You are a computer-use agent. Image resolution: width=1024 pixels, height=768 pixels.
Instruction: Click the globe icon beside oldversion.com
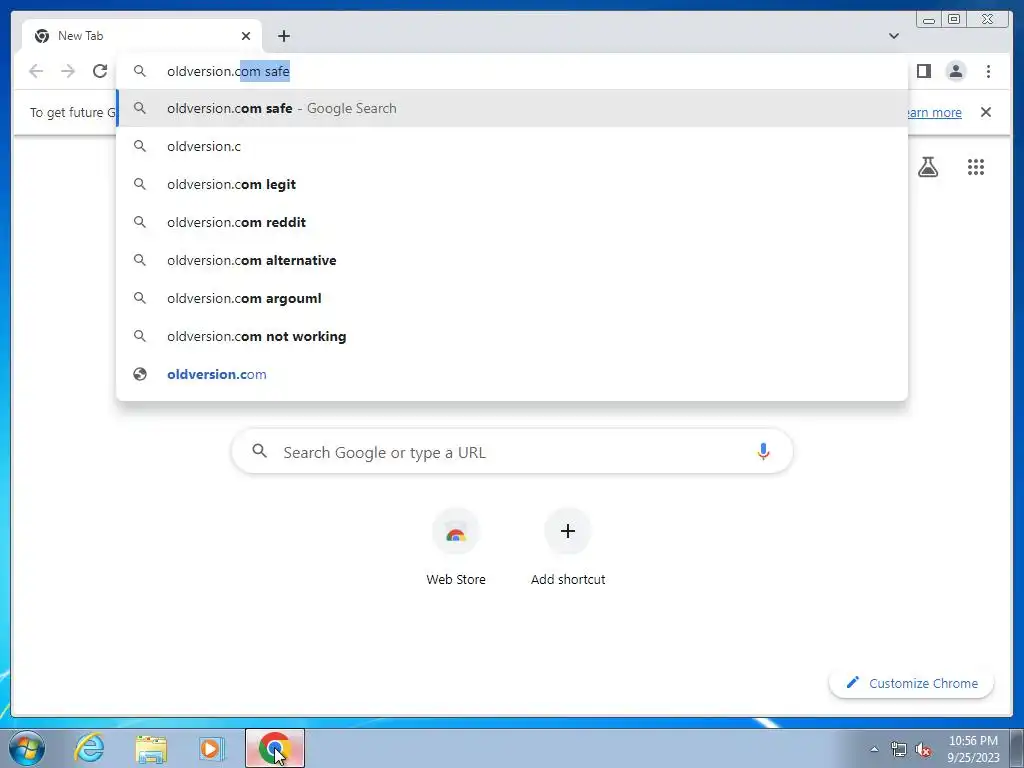pyautogui.click(x=140, y=374)
